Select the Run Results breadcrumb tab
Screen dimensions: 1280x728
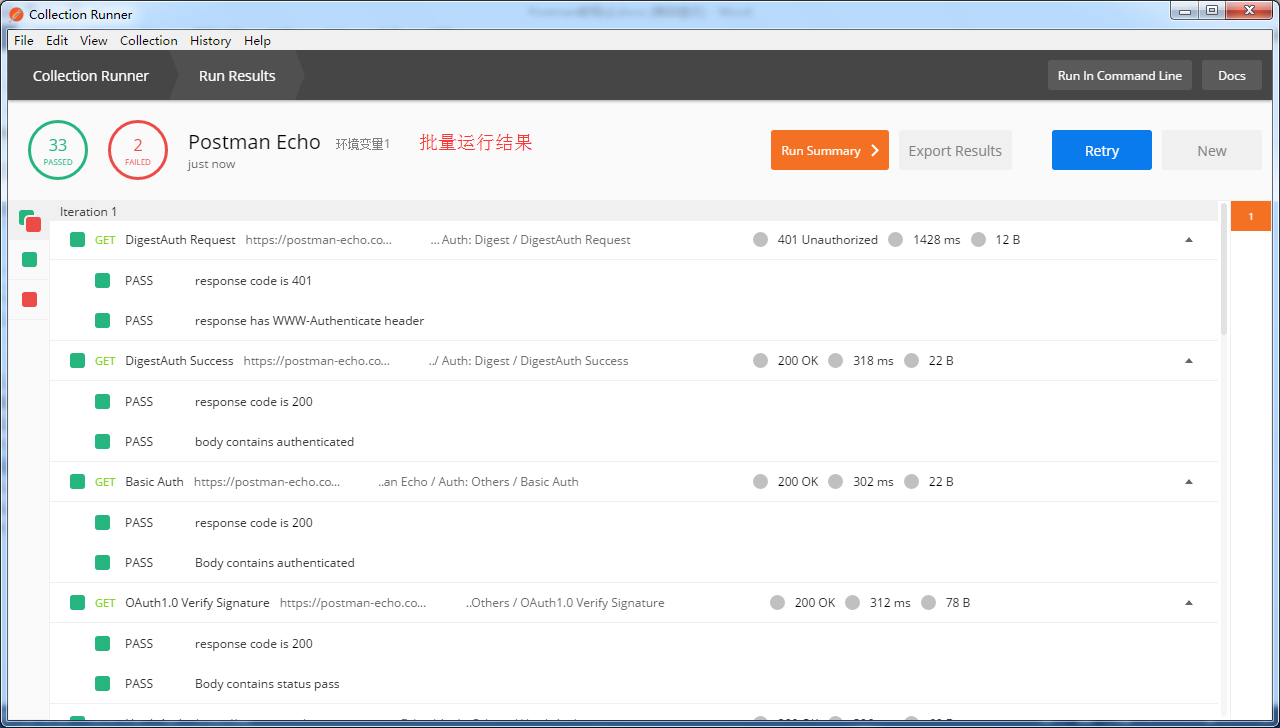pyautogui.click(x=237, y=76)
